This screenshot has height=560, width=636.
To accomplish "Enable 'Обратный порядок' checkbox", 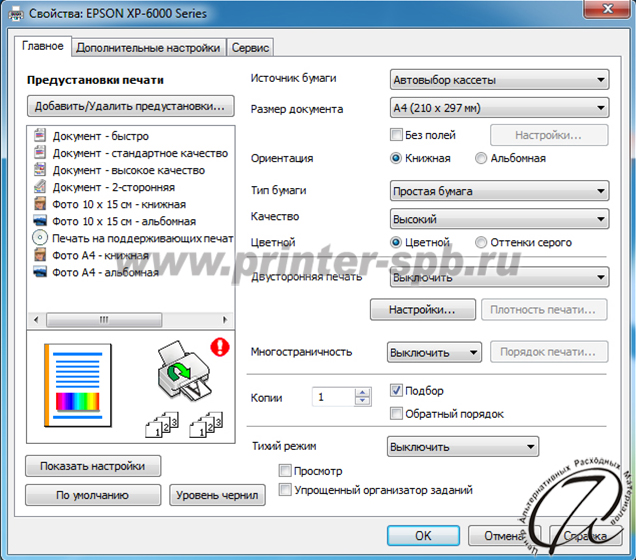I will coord(396,414).
